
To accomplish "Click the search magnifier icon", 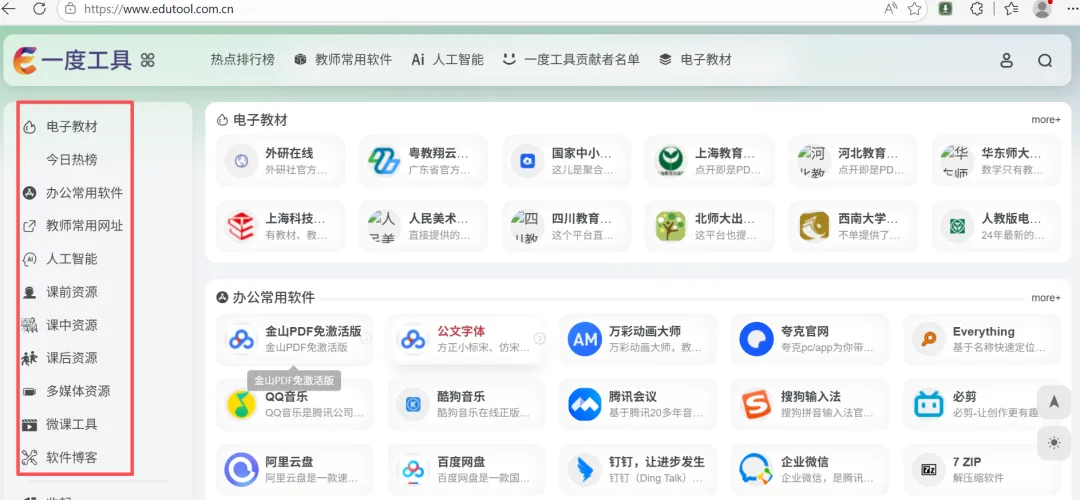I will [x=1045, y=61].
